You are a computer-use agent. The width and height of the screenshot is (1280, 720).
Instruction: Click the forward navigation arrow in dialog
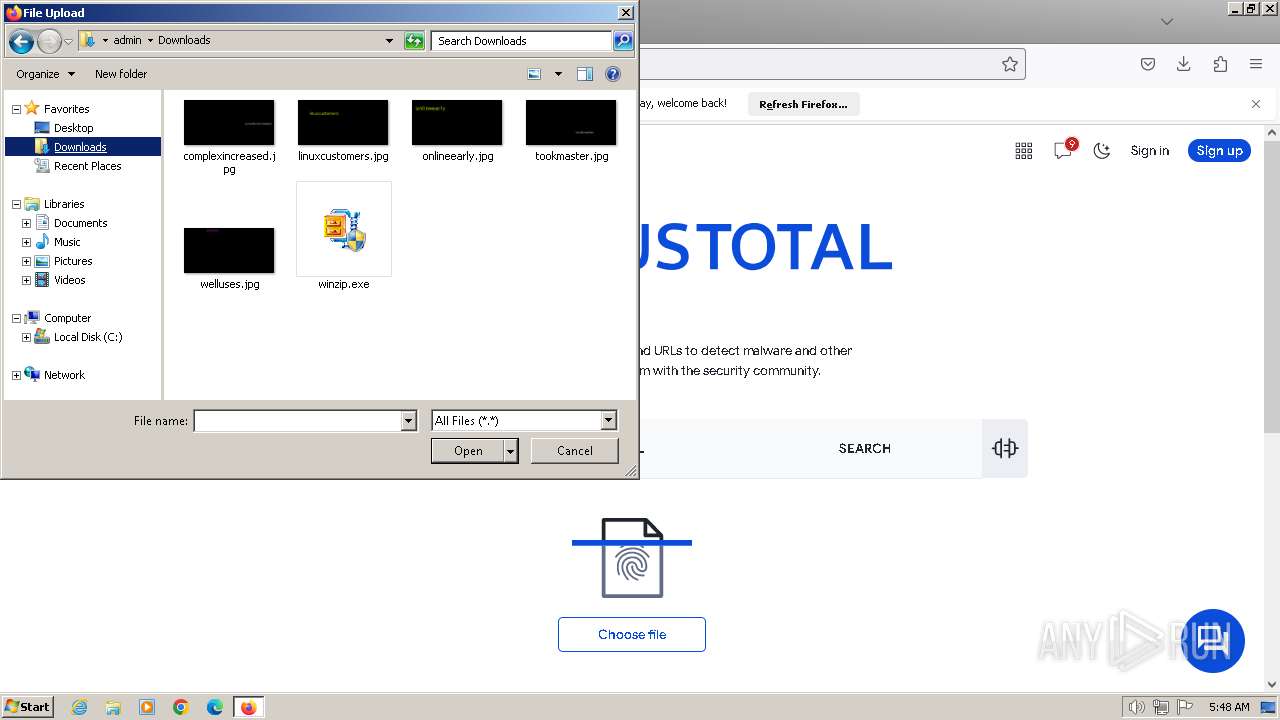pos(49,41)
